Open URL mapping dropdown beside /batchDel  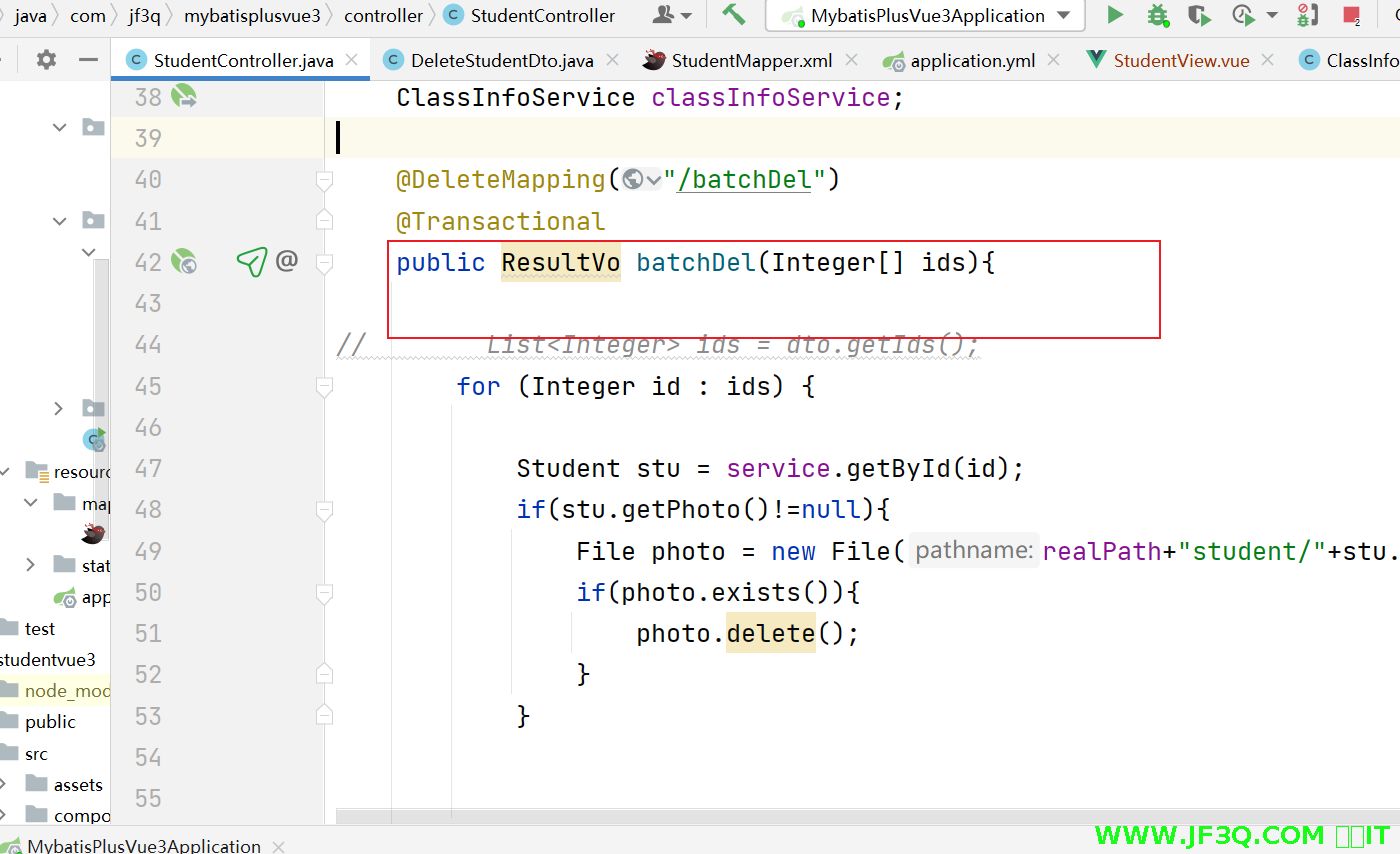click(x=655, y=180)
